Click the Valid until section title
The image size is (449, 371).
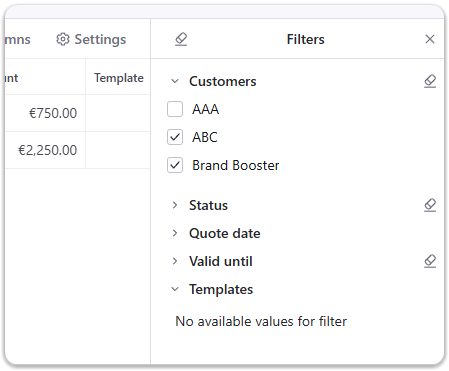(x=221, y=261)
